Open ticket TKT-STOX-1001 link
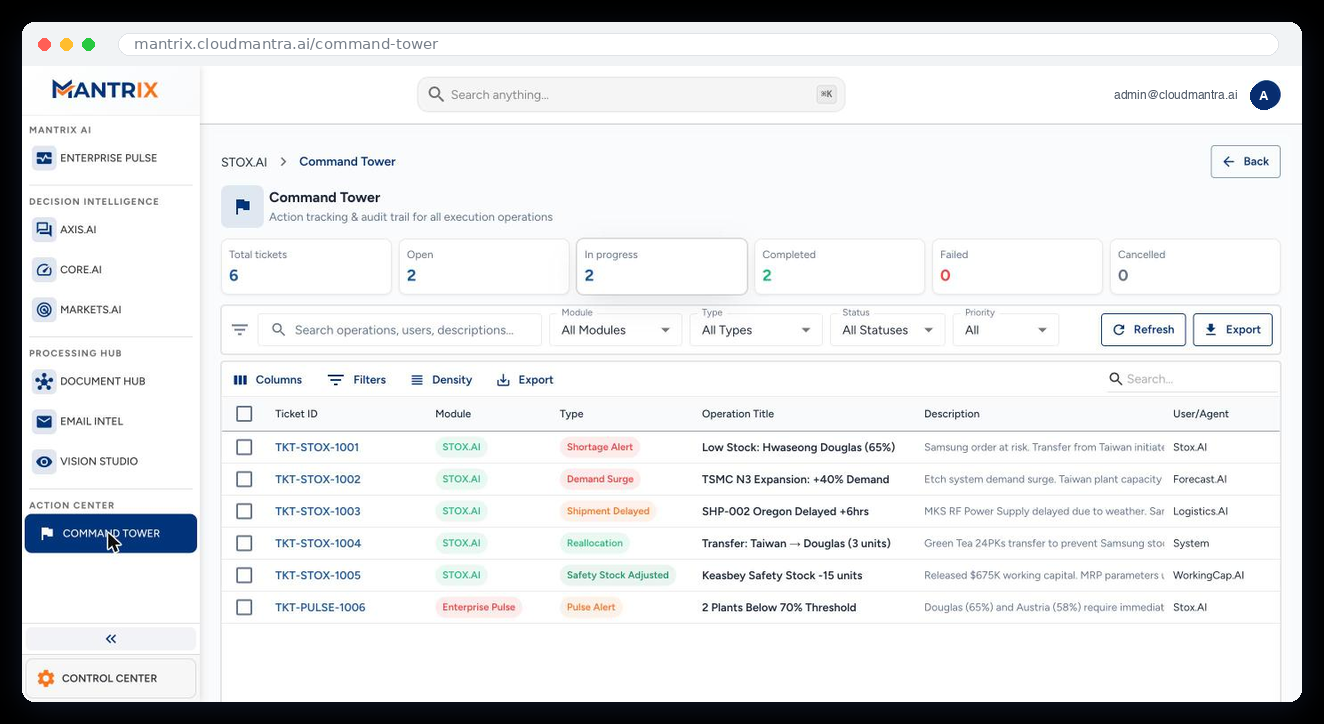This screenshot has height=724, width=1324. (317, 447)
